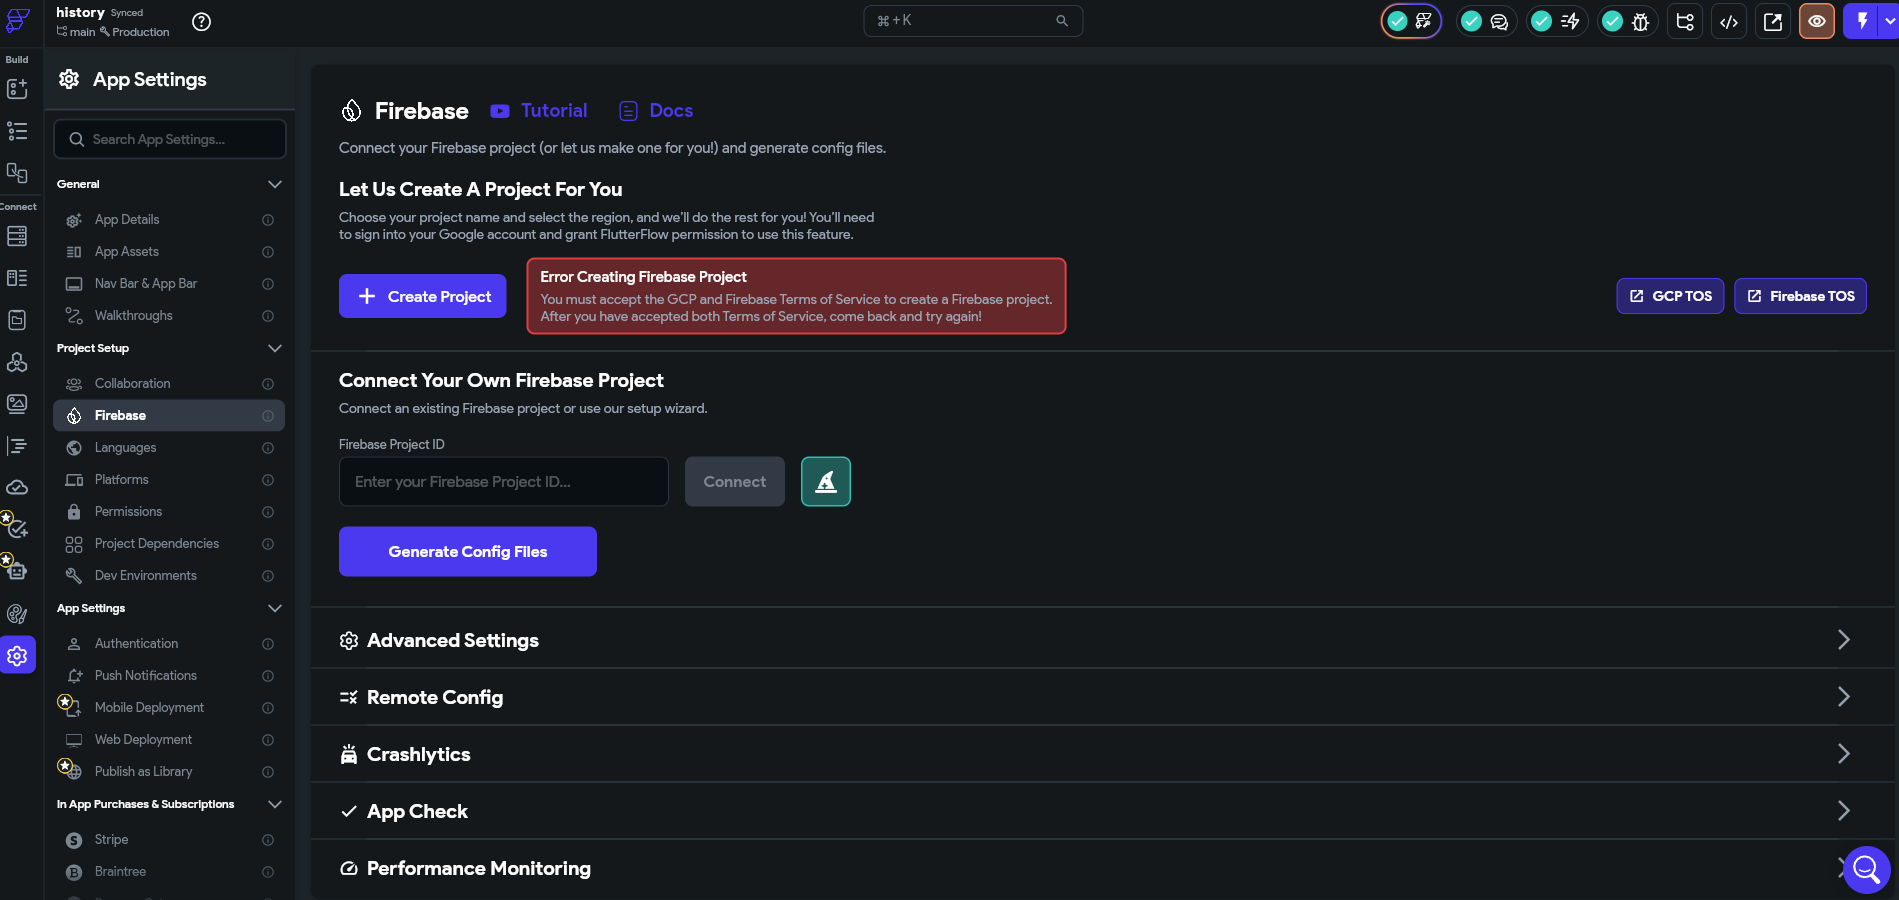The width and height of the screenshot is (1899, 900).
Task: Open the robot agent icon in left rail
Action: pyautogui.click(x=17, y=572)
